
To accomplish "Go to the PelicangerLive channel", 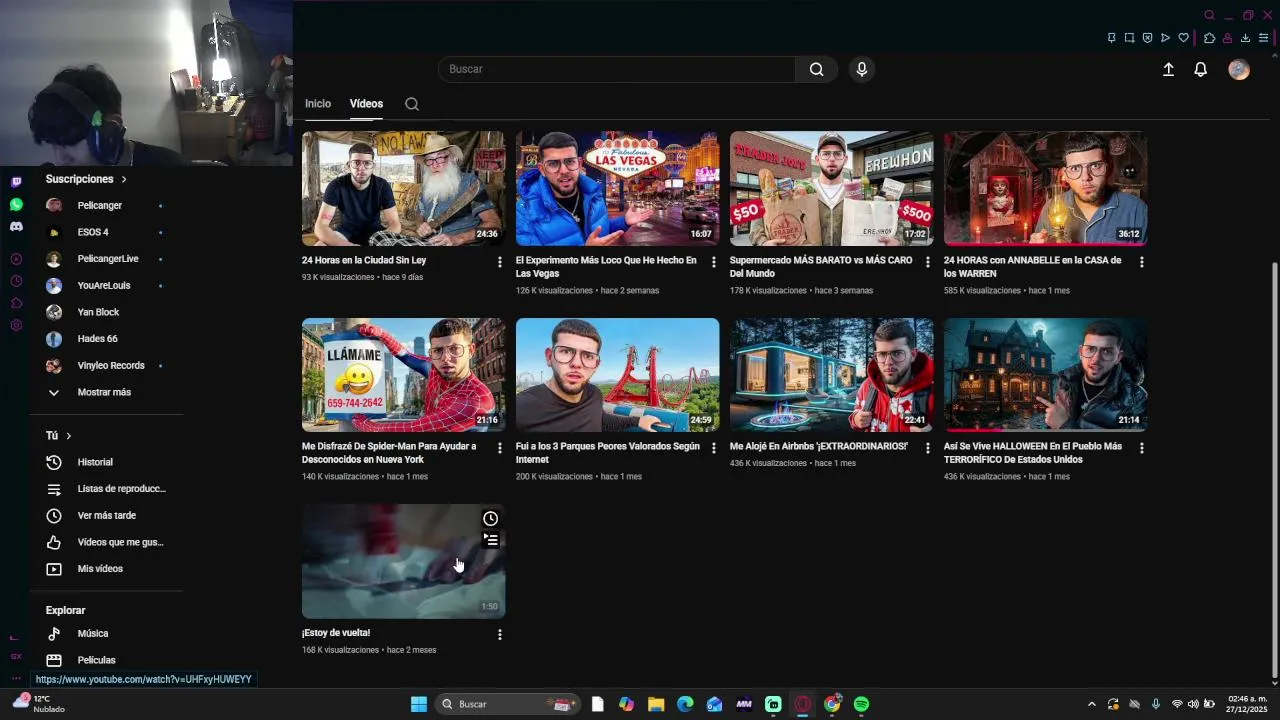I will 109,259.
